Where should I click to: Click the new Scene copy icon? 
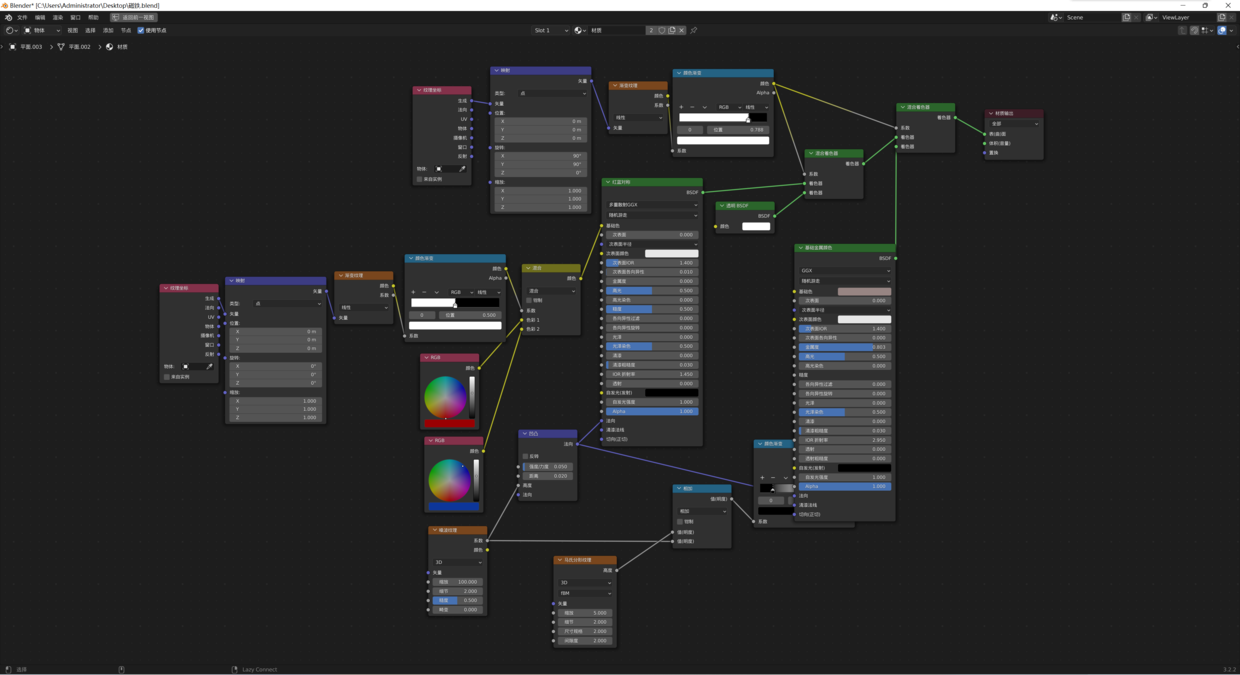[1126, 17]
